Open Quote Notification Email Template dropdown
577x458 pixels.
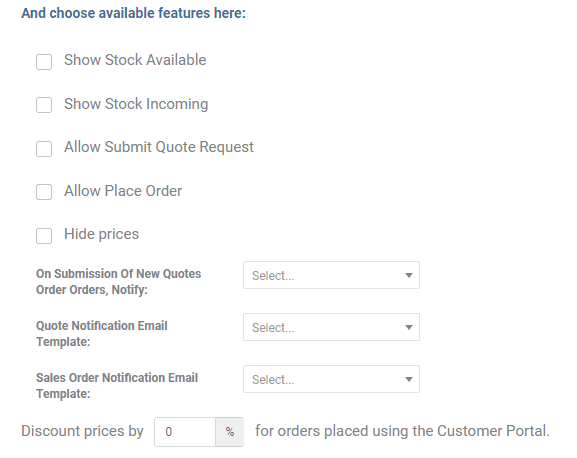click(x=331, y=327)
